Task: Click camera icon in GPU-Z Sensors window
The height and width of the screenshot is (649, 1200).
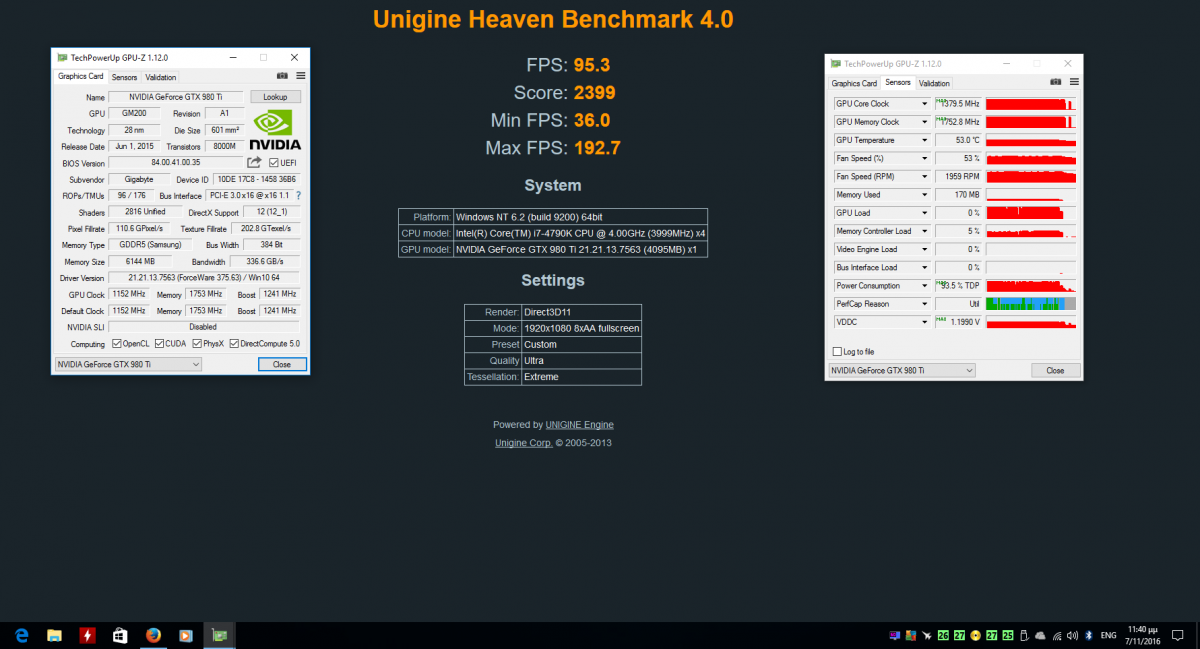Action: pos(1054,83)
